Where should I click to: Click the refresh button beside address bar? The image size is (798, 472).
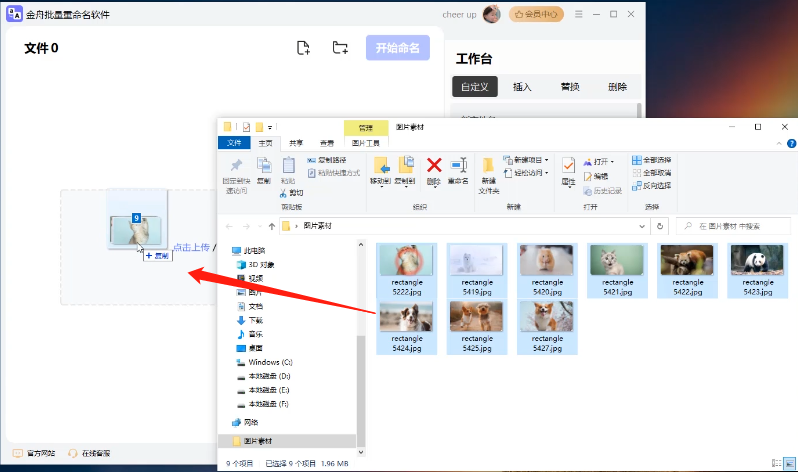660,226
